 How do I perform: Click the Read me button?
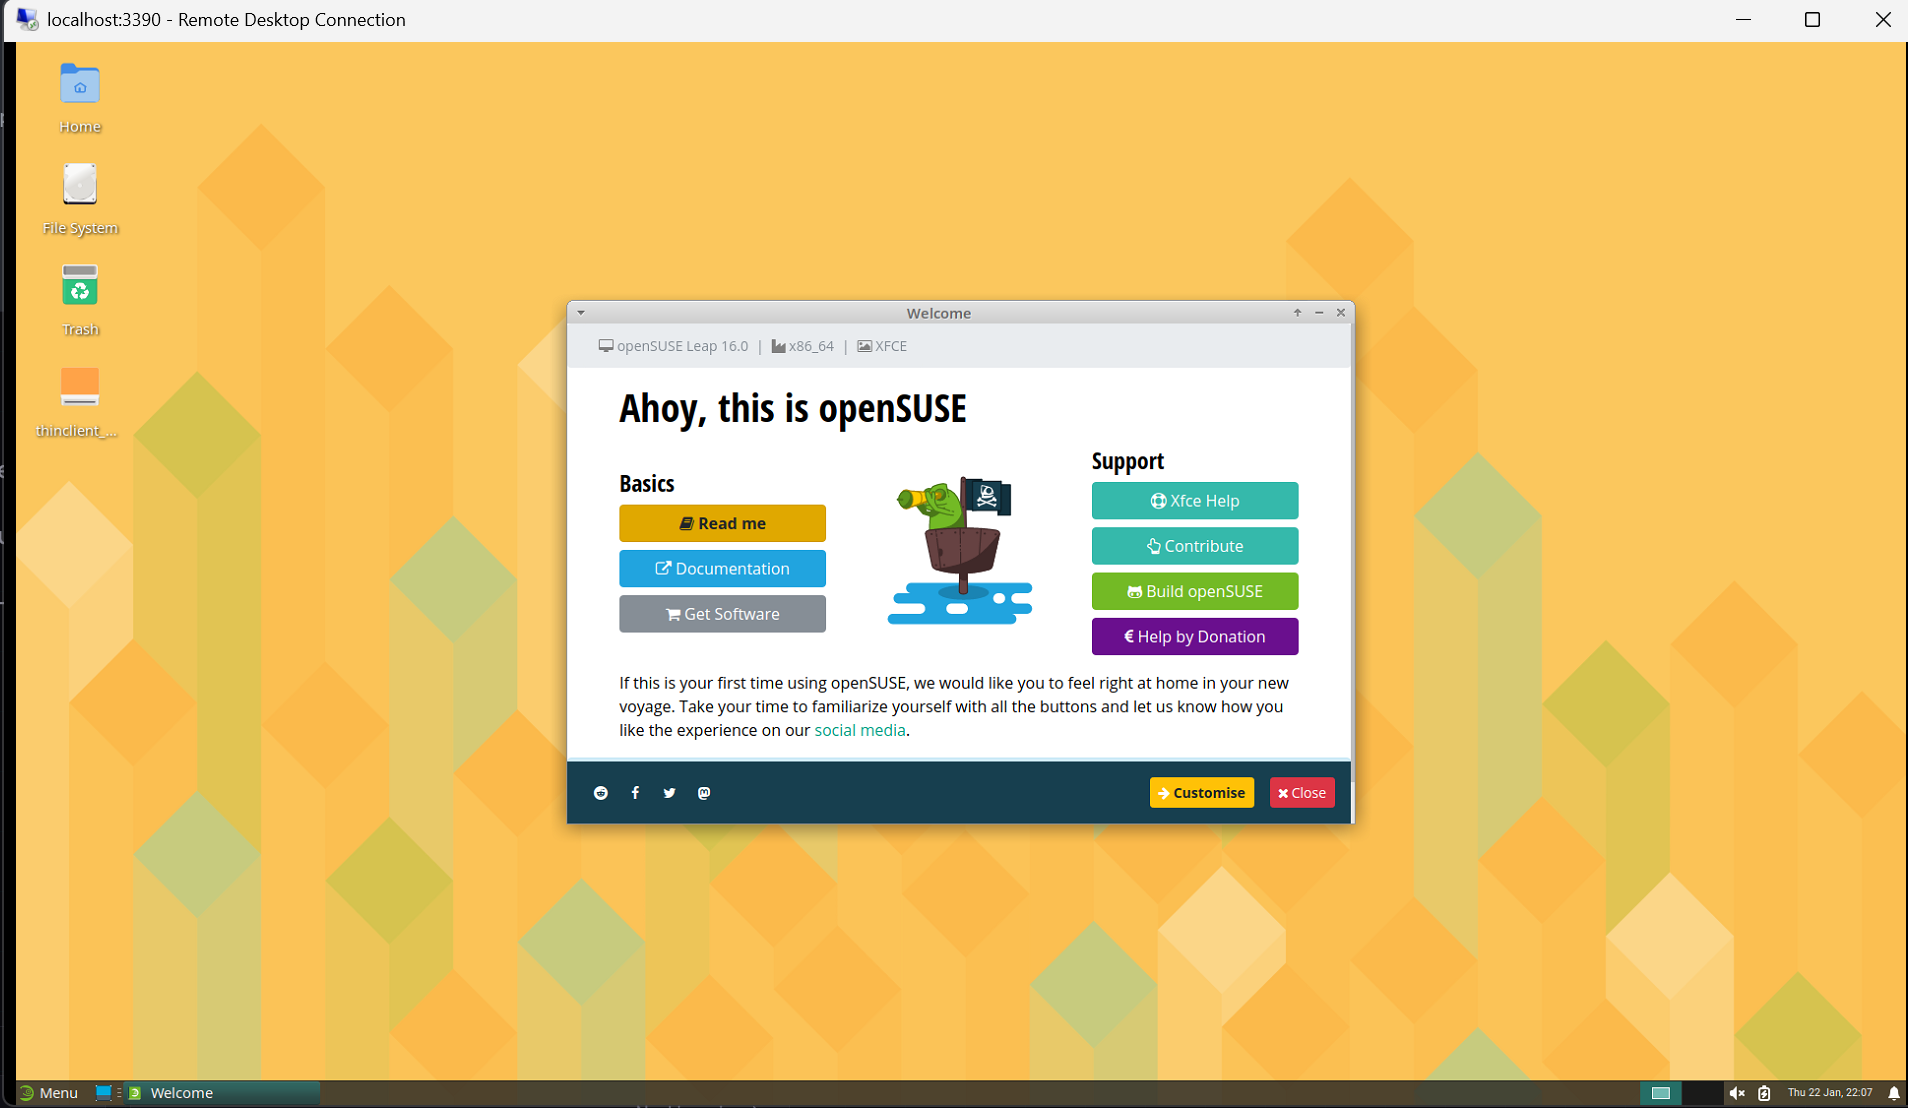click(x=722, y=523)
